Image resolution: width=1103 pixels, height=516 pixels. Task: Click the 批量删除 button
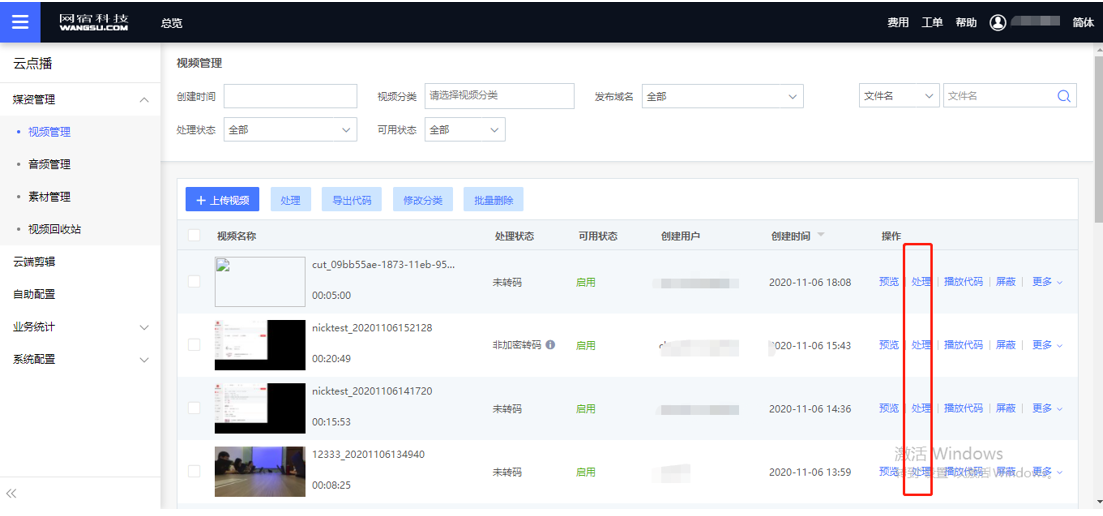coord(494,200)
